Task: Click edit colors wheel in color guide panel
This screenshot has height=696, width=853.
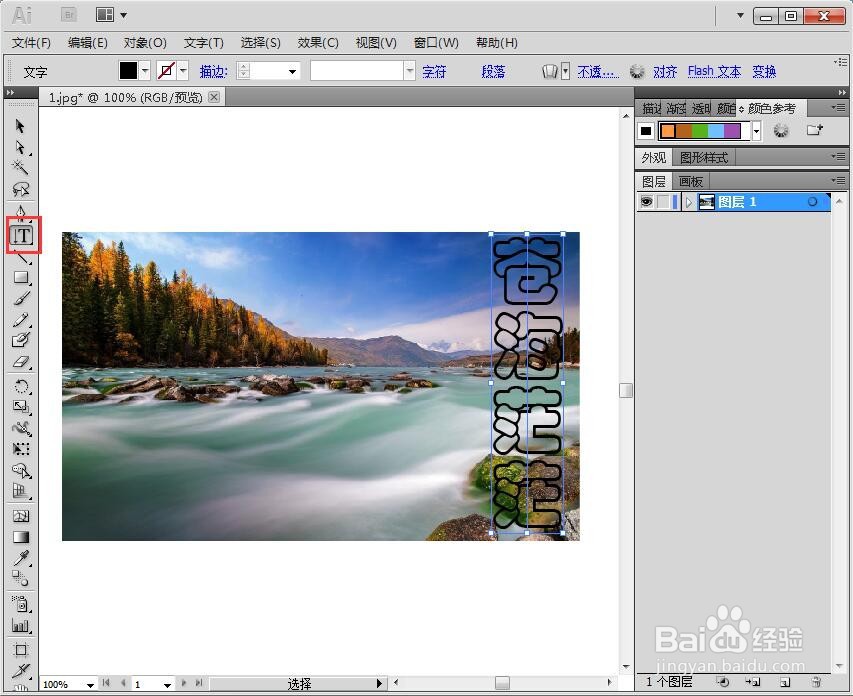Action: pyautogui.click(x=781, y=131)
